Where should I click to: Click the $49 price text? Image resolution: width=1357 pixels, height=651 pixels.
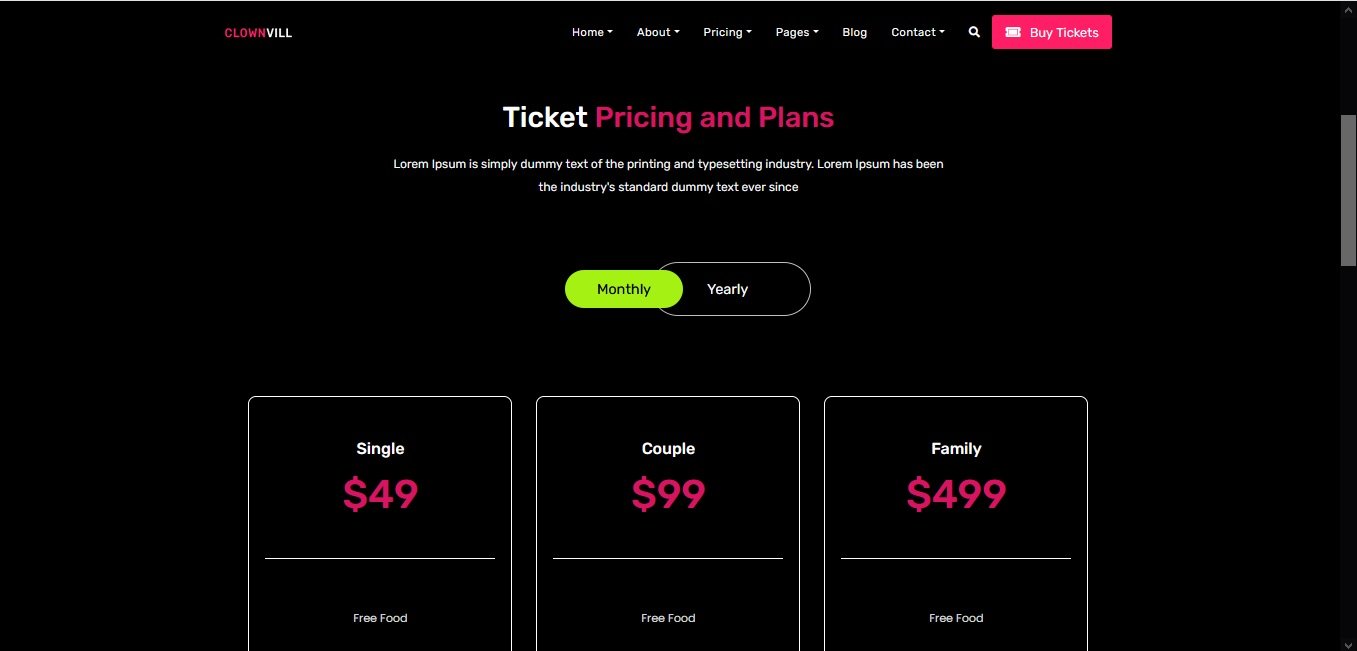tap(380, 494)
